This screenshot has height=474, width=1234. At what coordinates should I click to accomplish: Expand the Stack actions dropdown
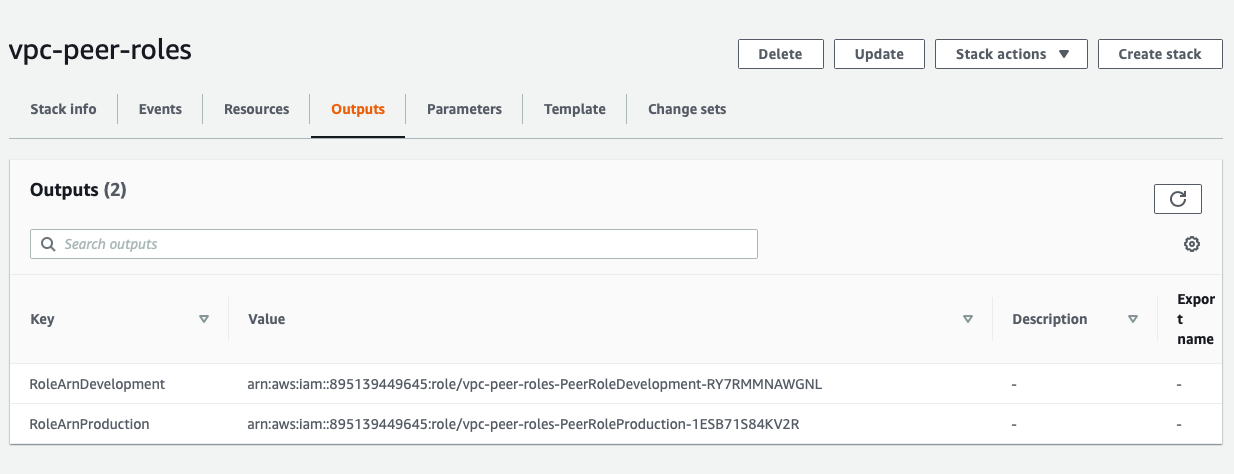point(1010,54)
